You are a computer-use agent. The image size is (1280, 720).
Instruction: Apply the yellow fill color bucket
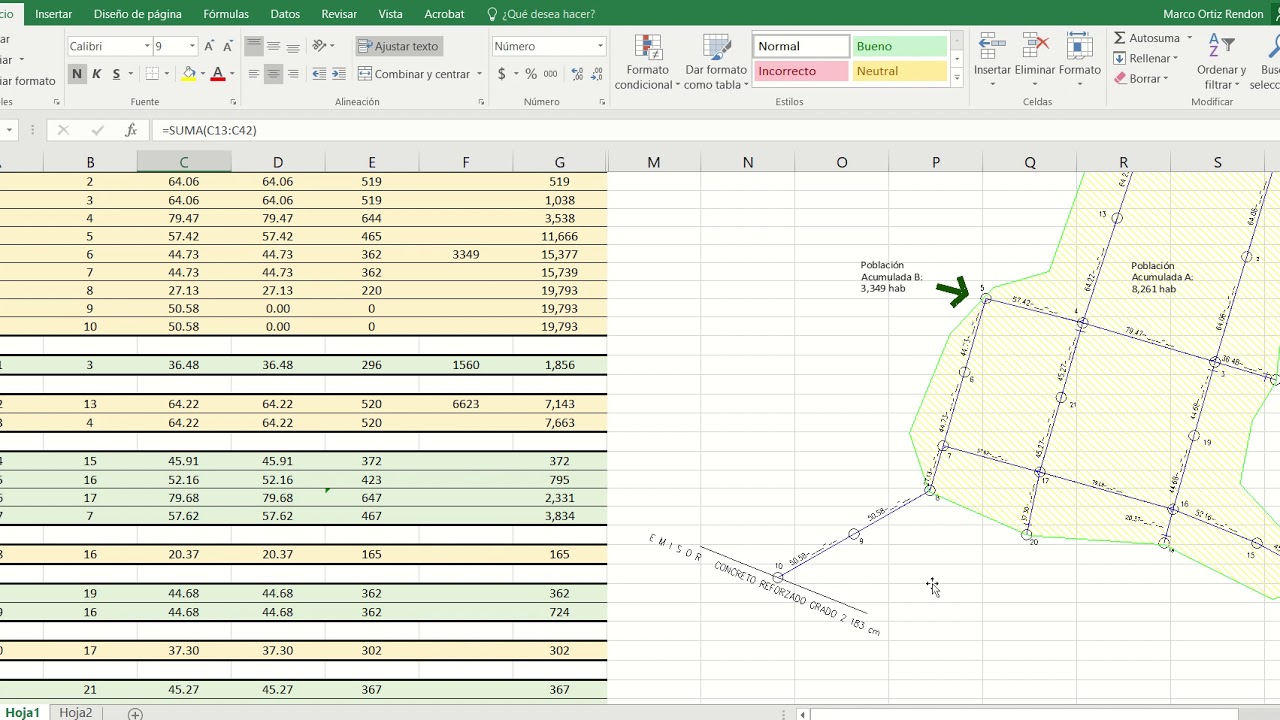(x=189, y=74)
